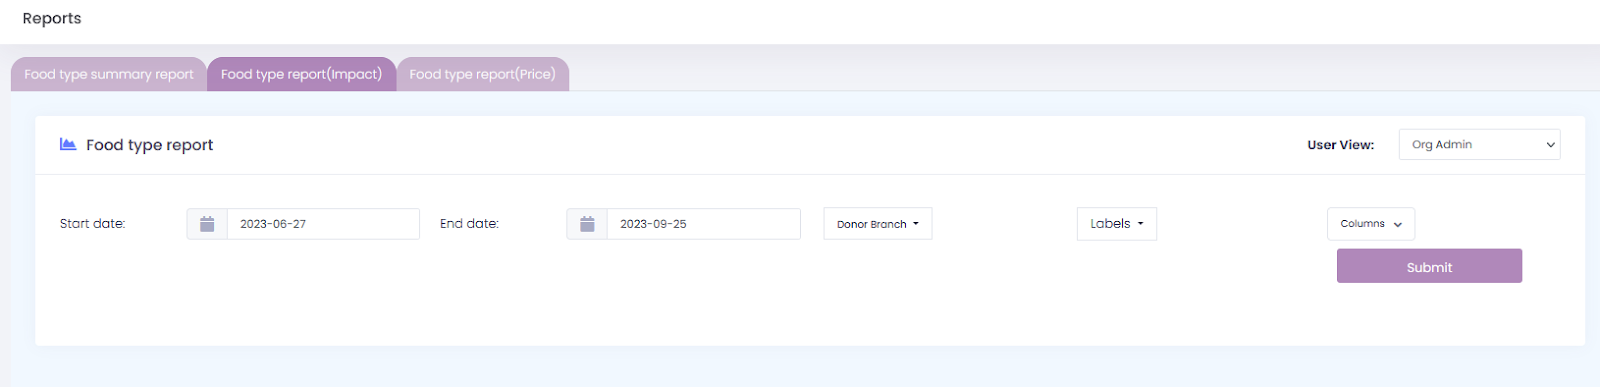Open the Food type report(Price) tab
1600x387 pixels.
tap(482, 74)
